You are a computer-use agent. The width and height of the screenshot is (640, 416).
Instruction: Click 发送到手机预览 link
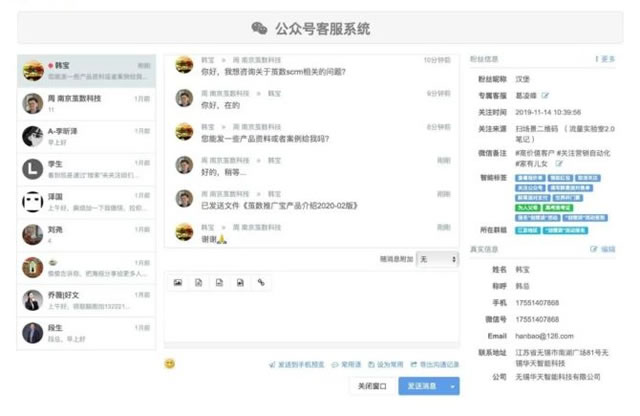pos(297,365)
